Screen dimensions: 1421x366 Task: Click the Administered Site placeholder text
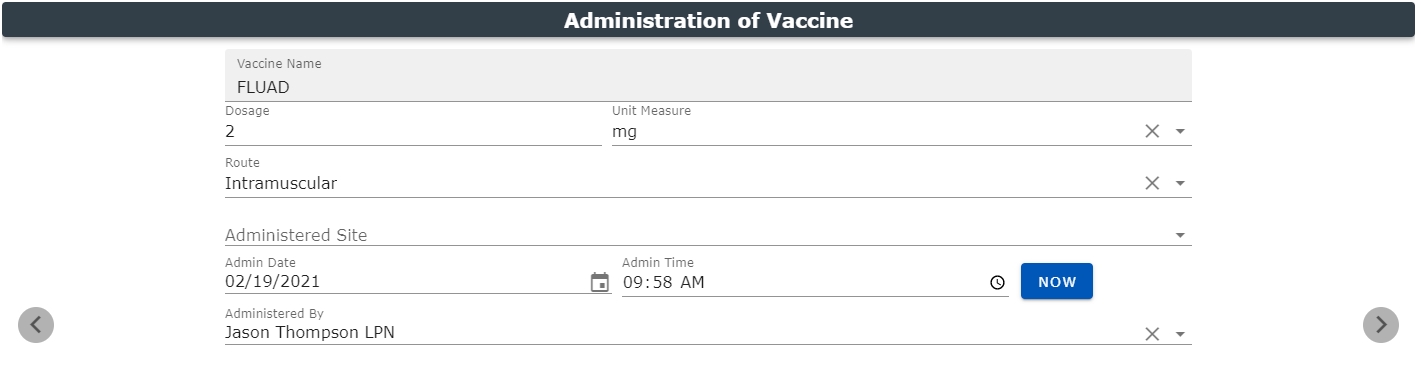296,236
